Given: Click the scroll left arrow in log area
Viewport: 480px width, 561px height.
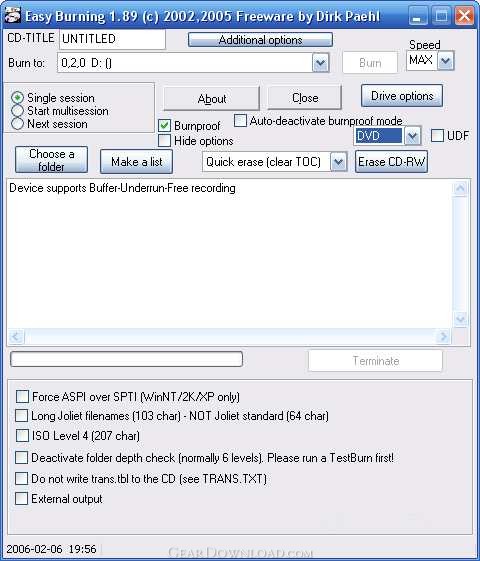Looking at the screenshot, I should click(16, 336).
